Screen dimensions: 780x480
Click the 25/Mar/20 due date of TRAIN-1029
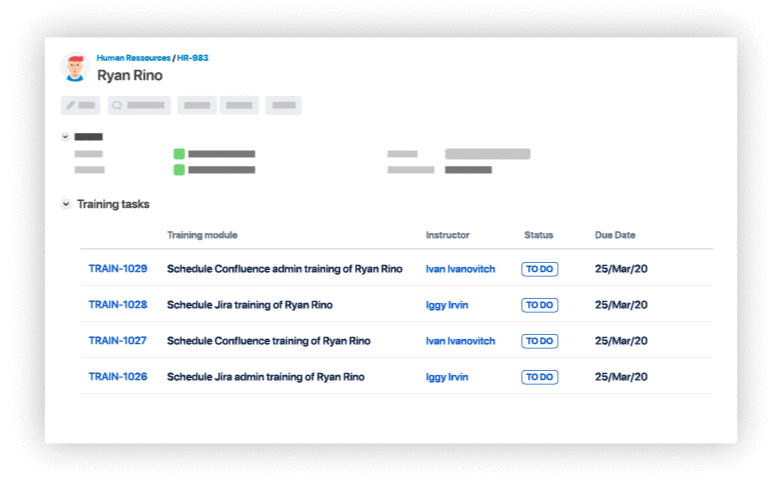tap(621, 269)
